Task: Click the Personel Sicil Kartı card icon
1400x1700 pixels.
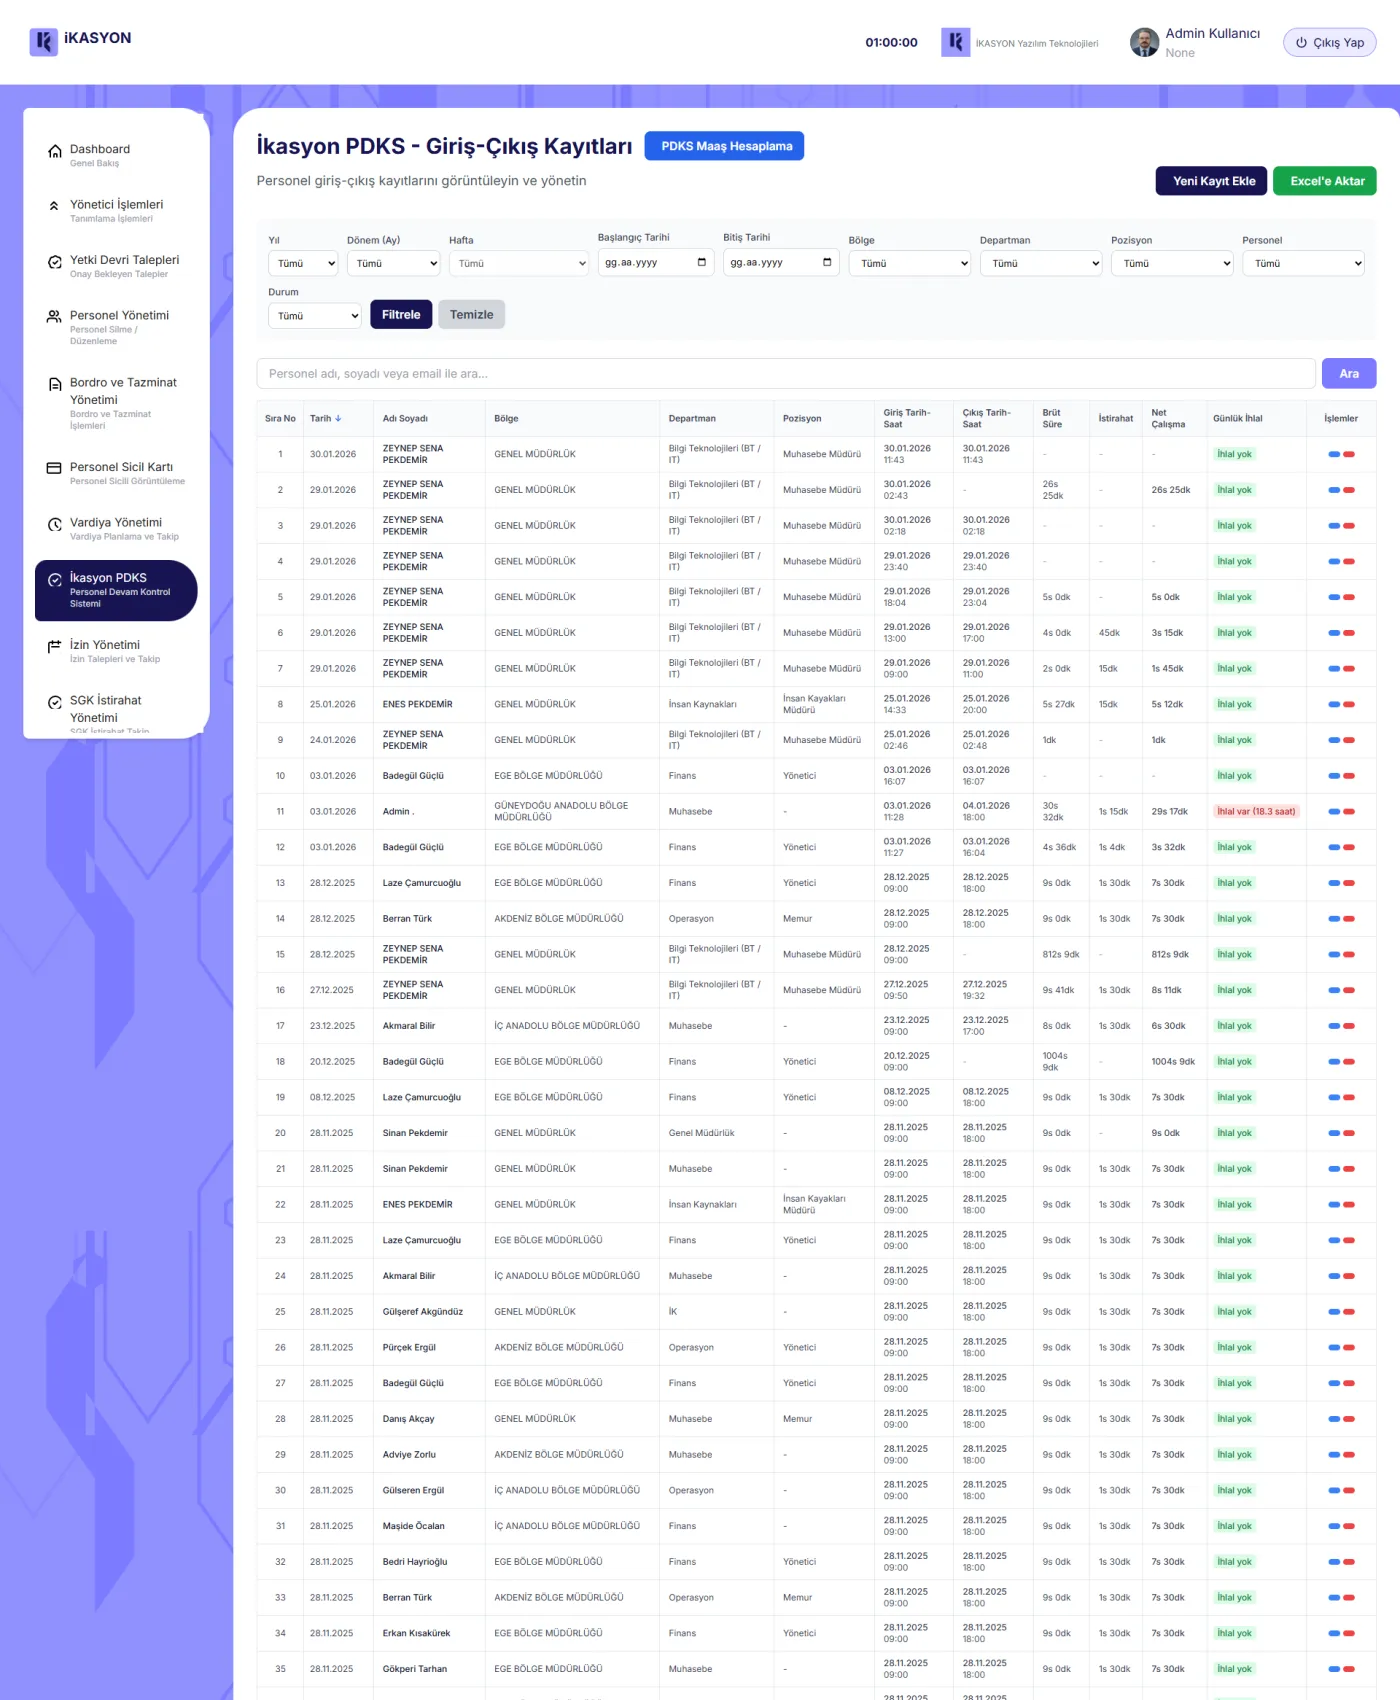Action: (x=55, y=468)
